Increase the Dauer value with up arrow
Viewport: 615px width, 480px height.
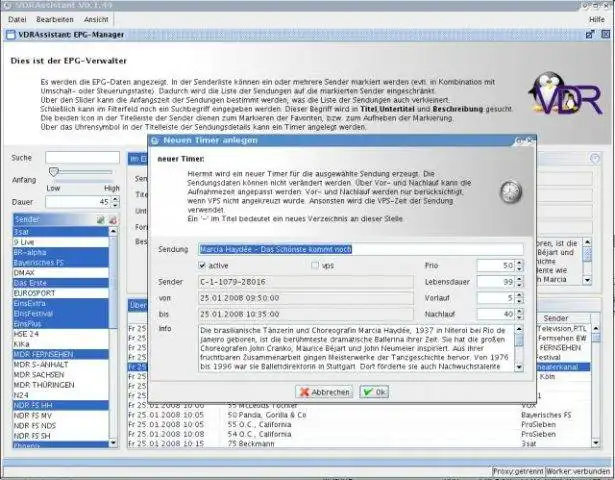coord(115,199)
